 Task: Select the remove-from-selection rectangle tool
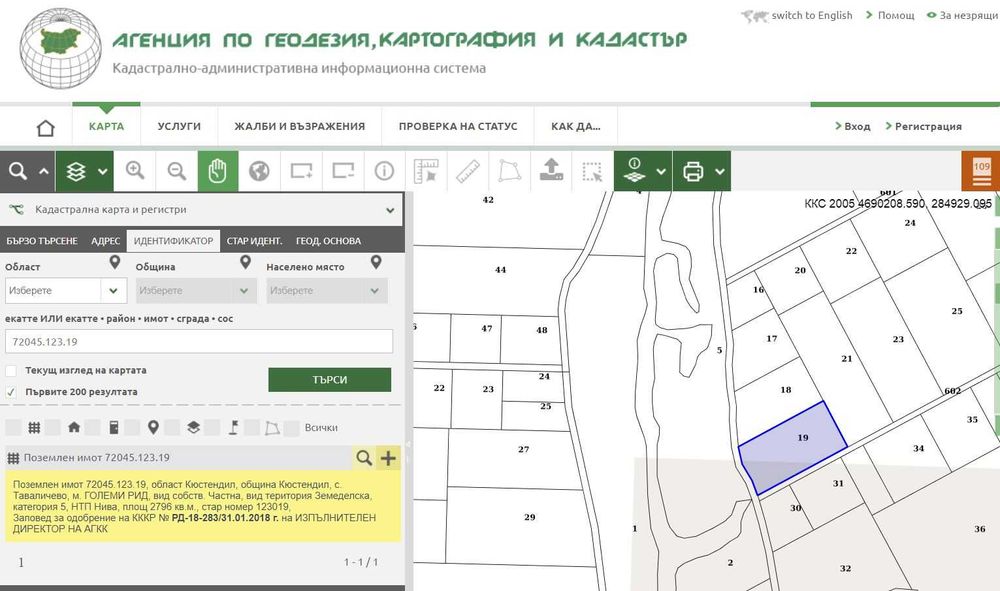point(342,171)
